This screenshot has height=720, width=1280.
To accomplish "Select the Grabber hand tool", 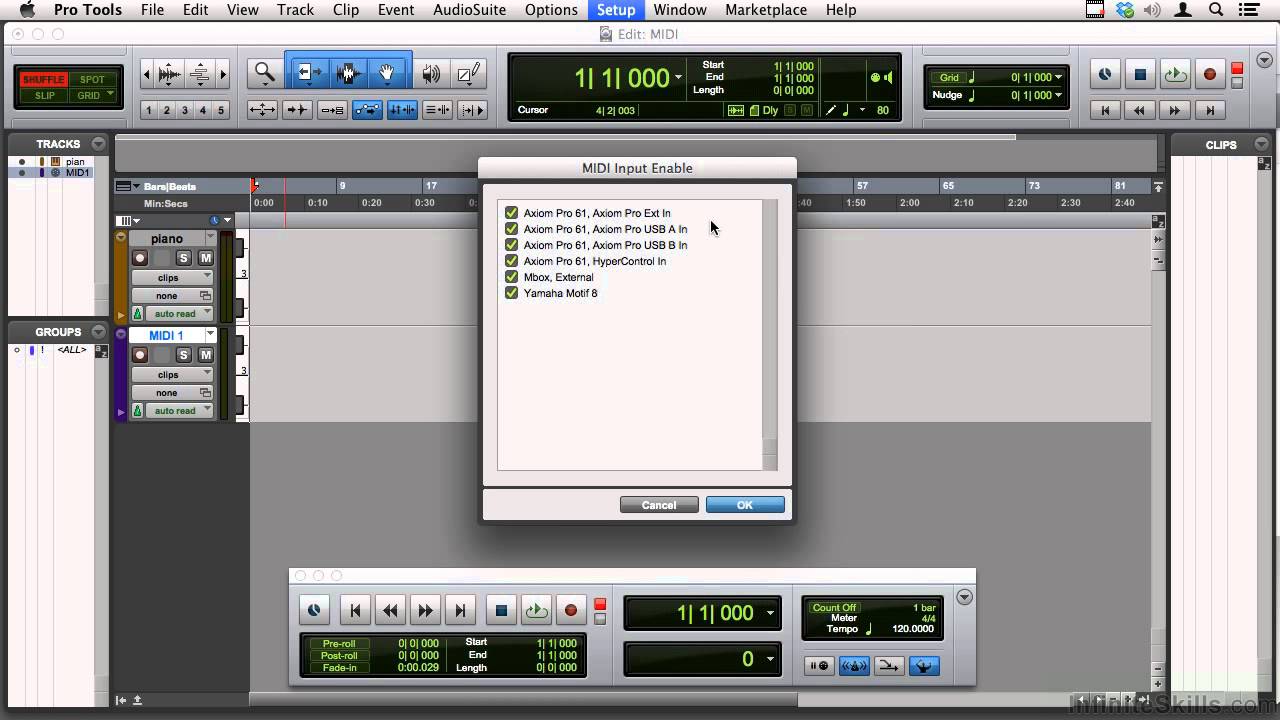I will click(x=386, y=73).
